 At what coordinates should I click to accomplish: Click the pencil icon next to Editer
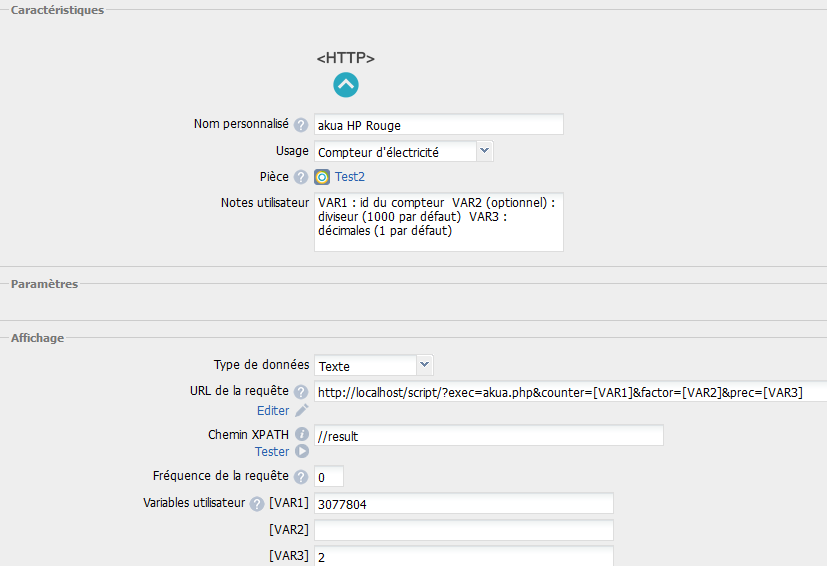pos(301,411)
